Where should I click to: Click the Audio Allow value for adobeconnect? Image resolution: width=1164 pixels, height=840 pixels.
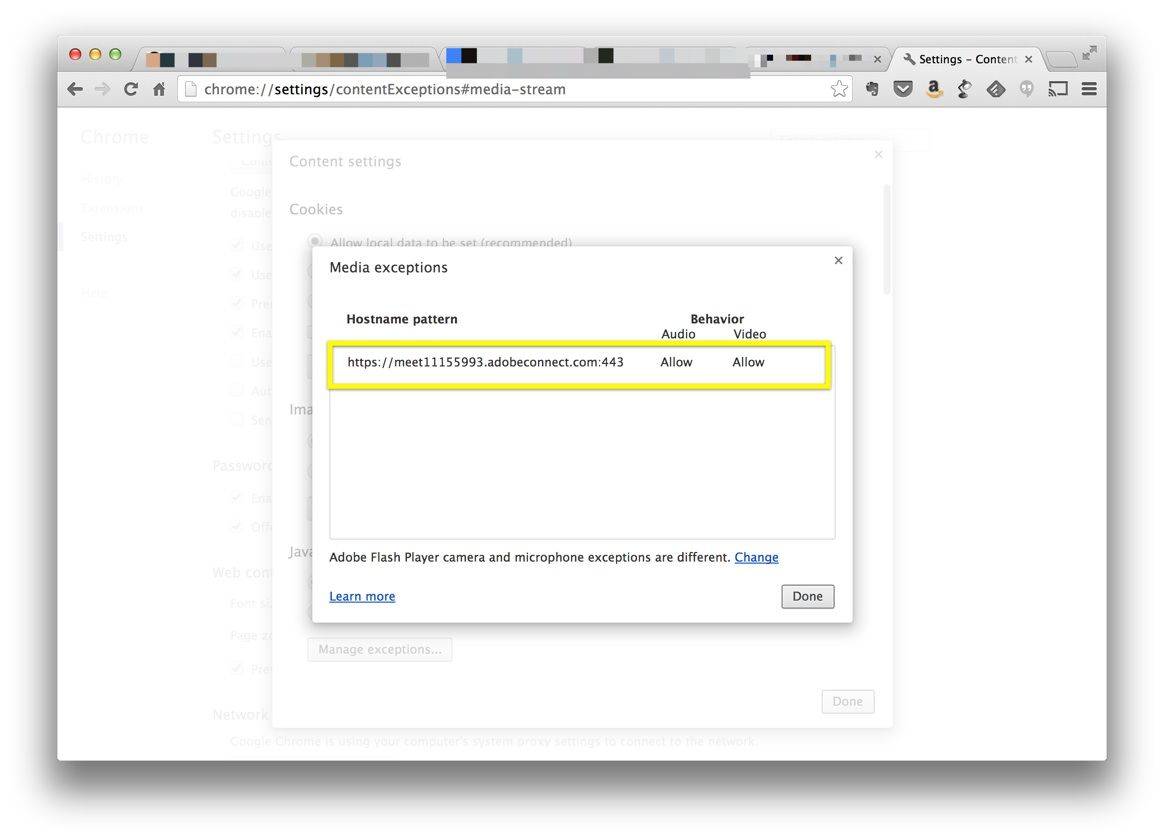click(x=676, y=362)
